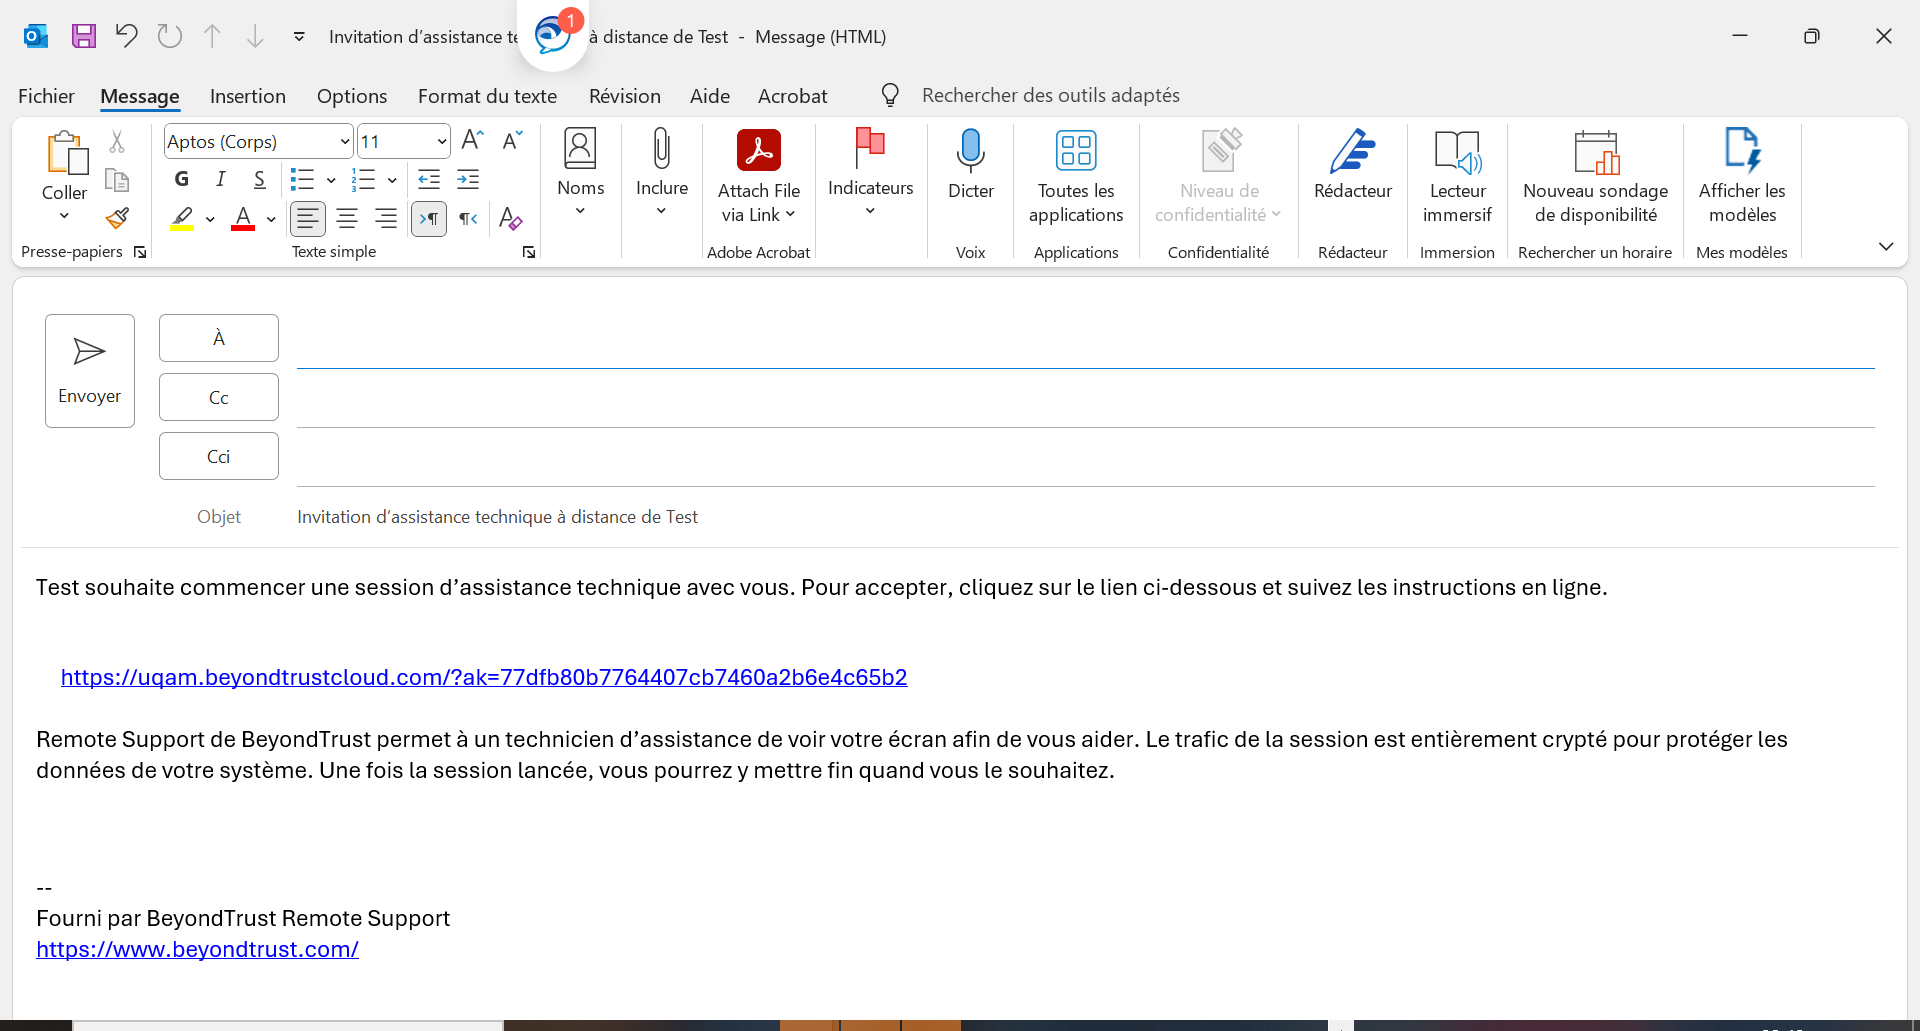Open the Révision ribbon tab
Image resolution: width=1920 pixels, height=1031 pixels.
(624, 96)
